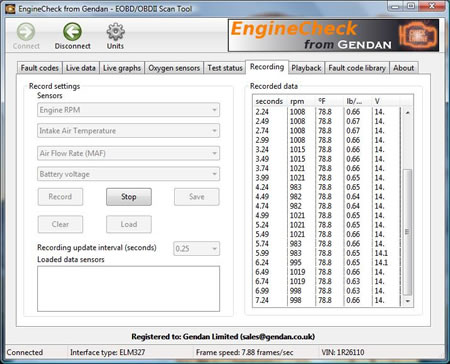Maximize the EngineCheck window
The height and width of the screenshot is (364, 450).
411,6
